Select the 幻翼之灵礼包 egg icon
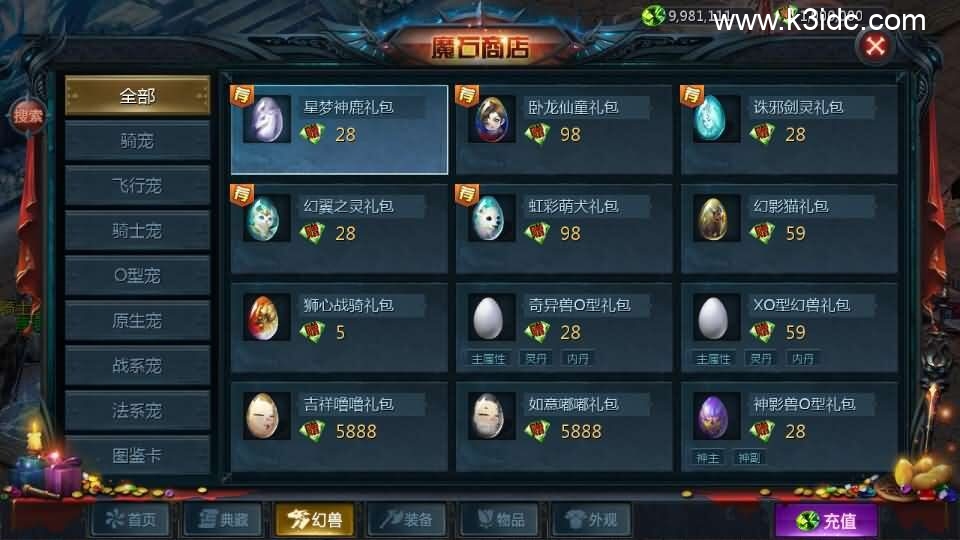 pyautogui.click(x=266, y=219)
